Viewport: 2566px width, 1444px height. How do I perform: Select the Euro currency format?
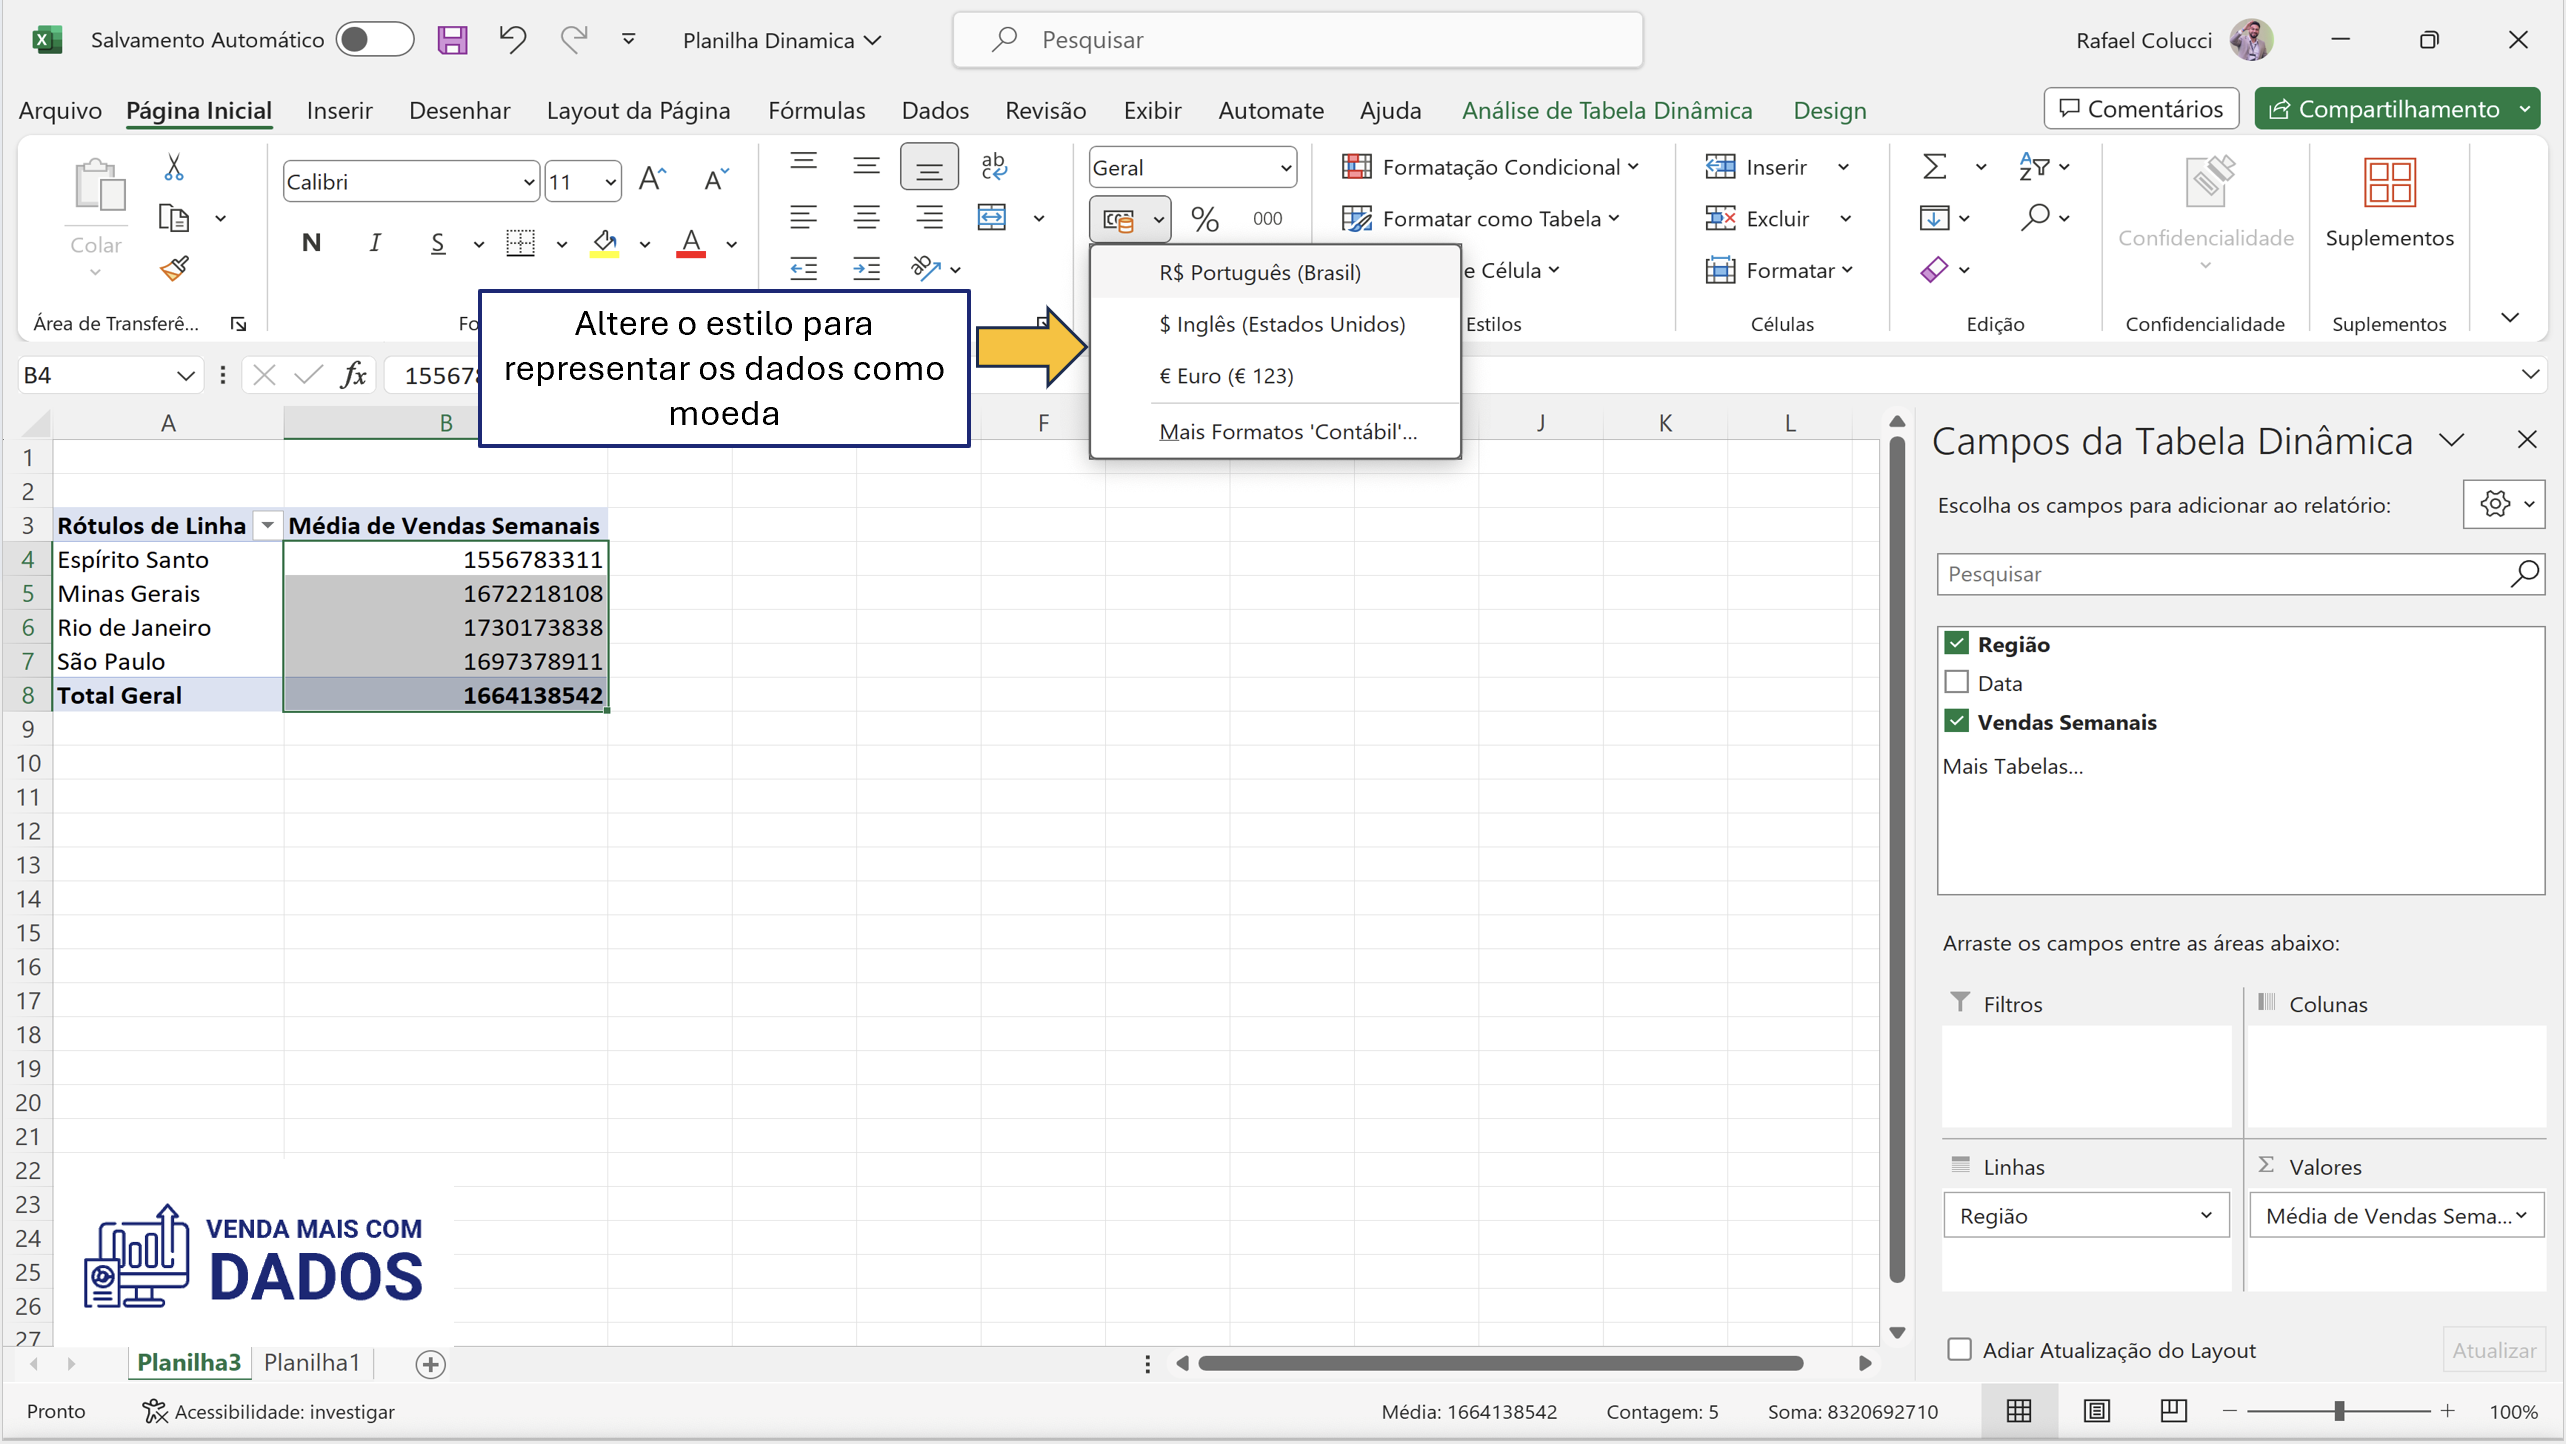tap(1226, 376)
